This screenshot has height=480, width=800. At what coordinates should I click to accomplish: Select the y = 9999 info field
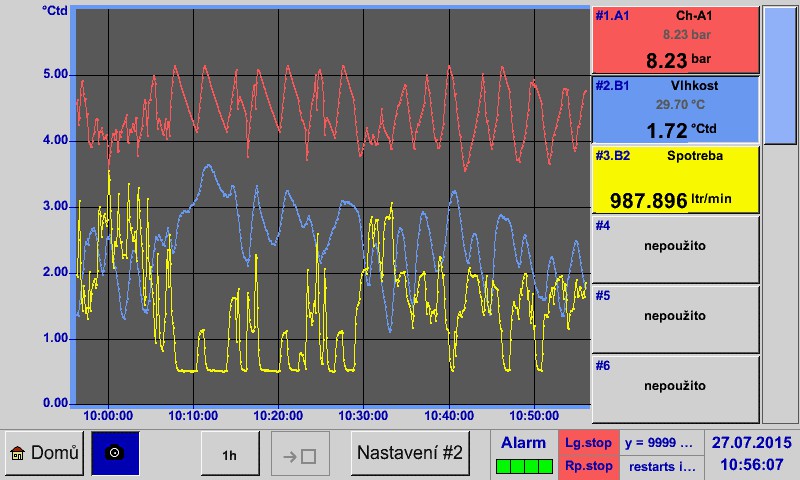(x=658, y=442)
